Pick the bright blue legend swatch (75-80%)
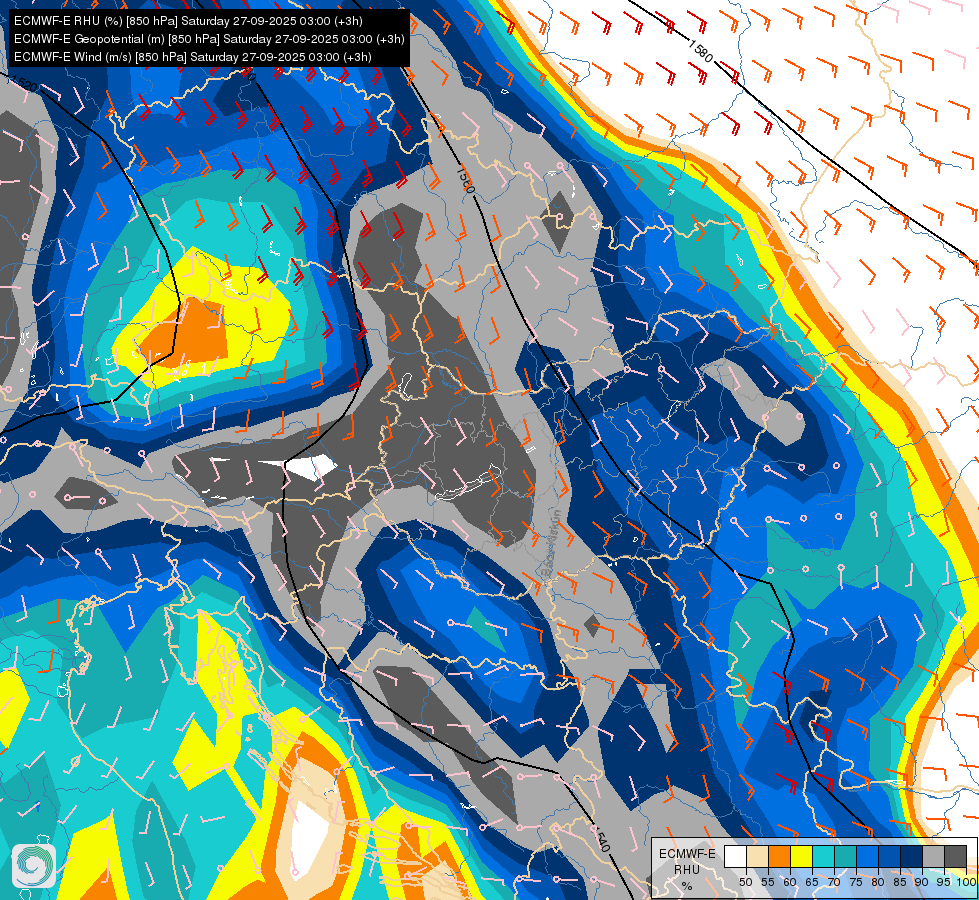979x900 pixels. [867, 856]
